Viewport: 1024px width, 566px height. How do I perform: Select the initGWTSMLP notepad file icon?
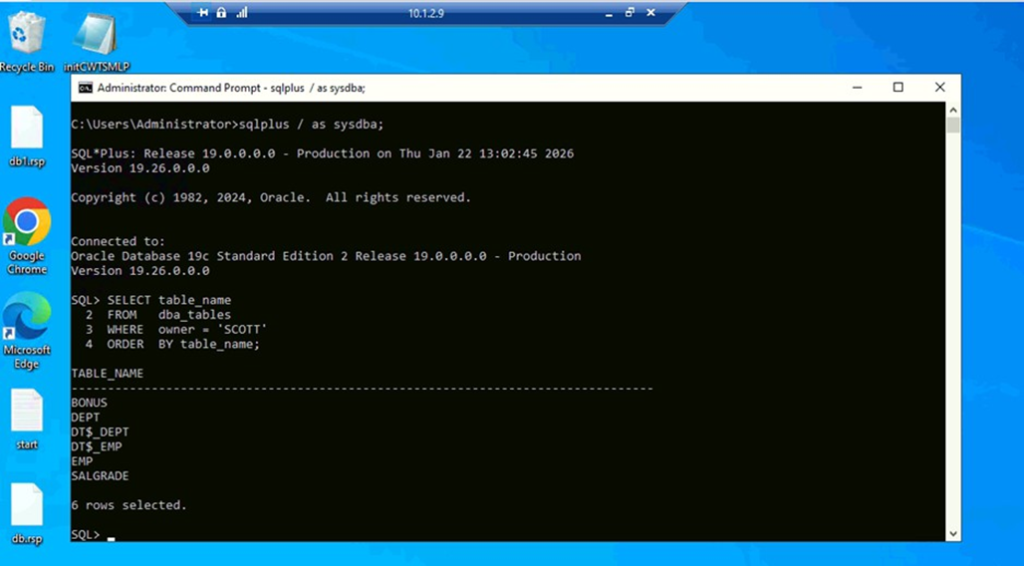click(x=97, y=41)
